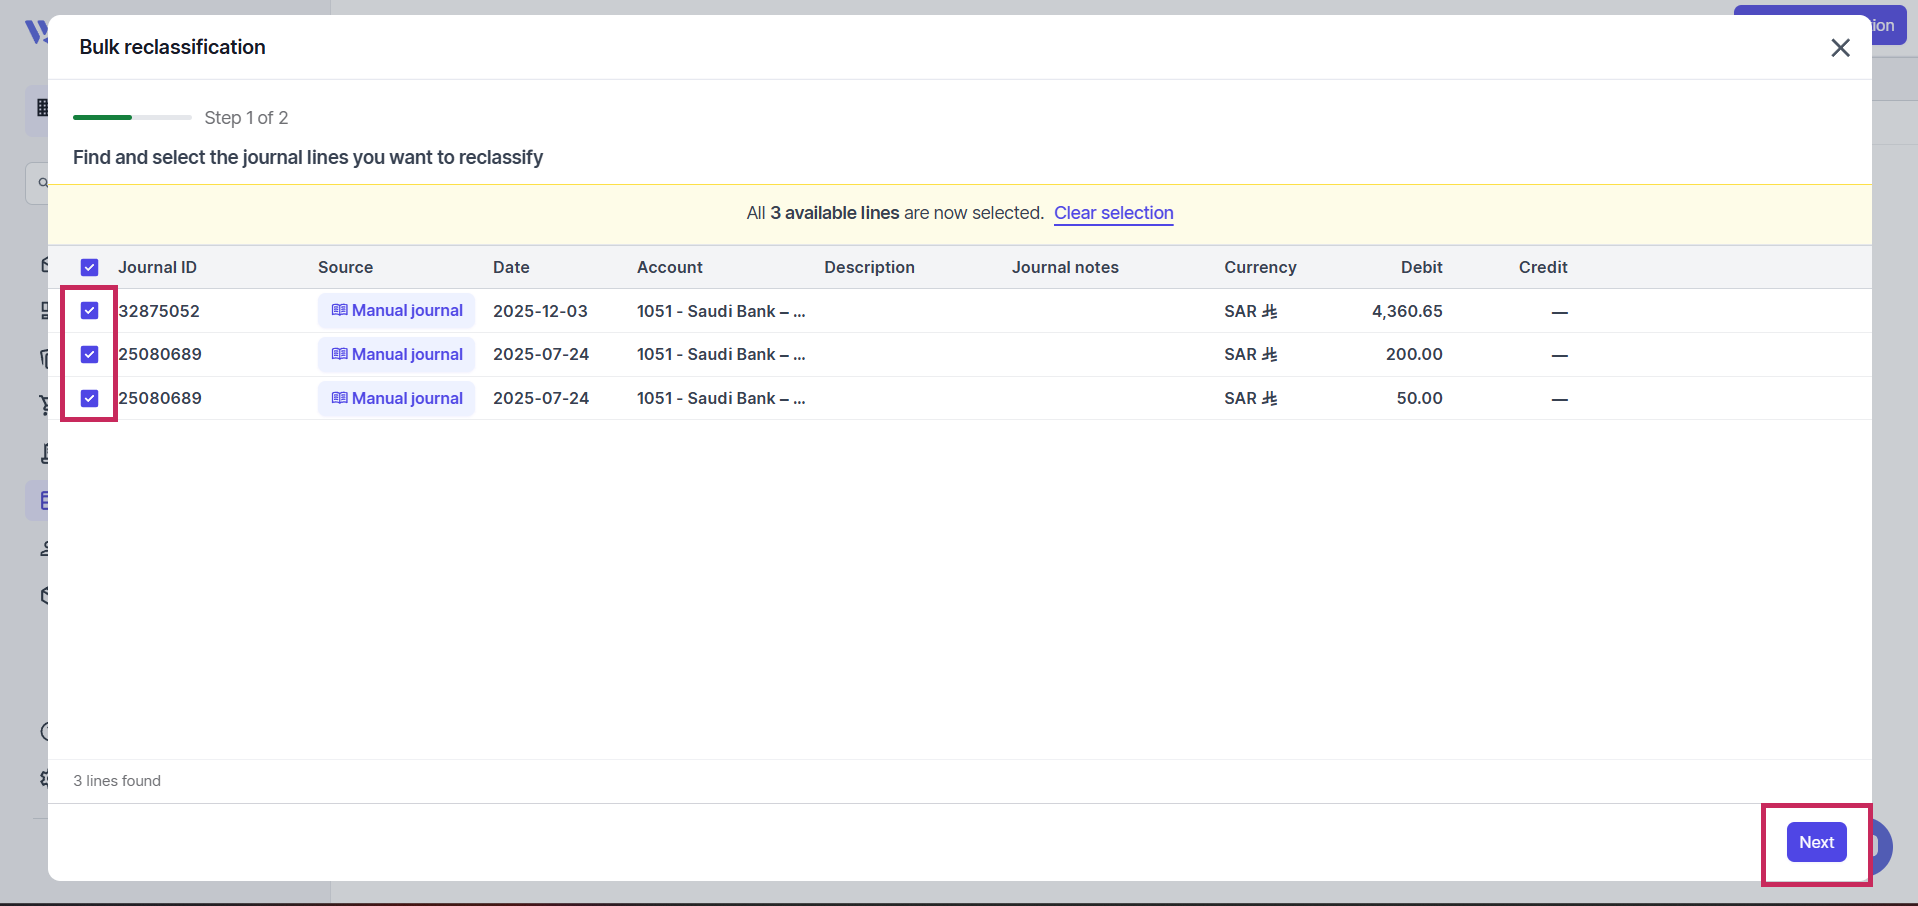The height and width of the screenshot is (906, 1918).
Task: Click Saudi Bank account in the 50.00 row
Action: [x=721, y=399]
